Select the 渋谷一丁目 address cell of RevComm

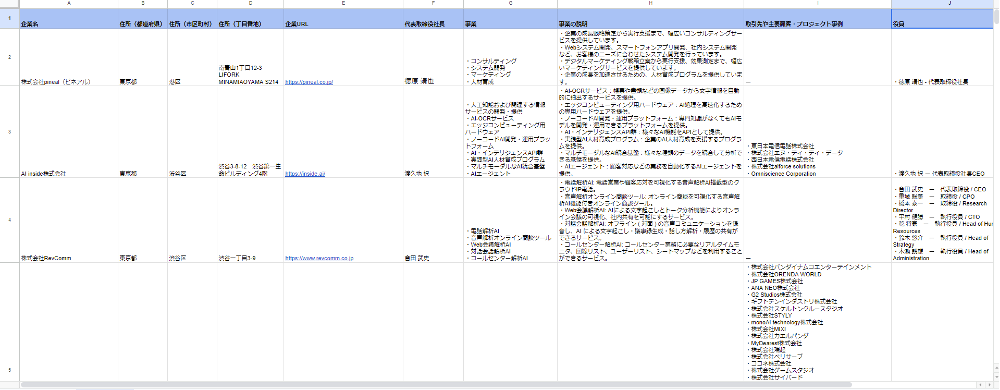250,220
